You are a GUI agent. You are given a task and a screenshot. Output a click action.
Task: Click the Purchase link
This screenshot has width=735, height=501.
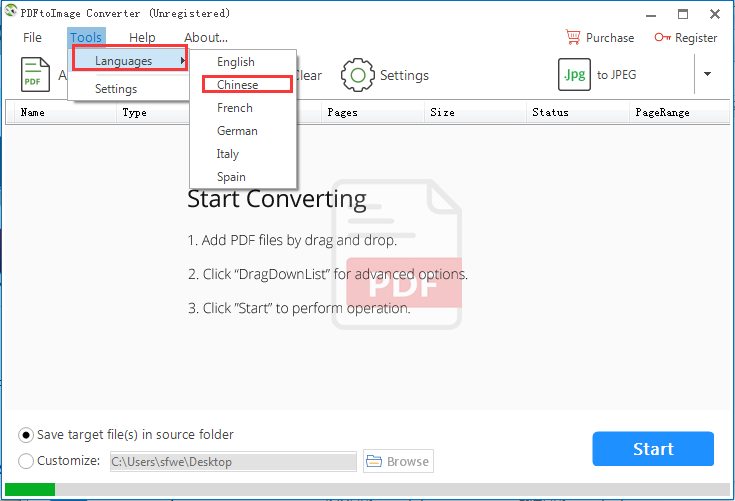[610, 37]
